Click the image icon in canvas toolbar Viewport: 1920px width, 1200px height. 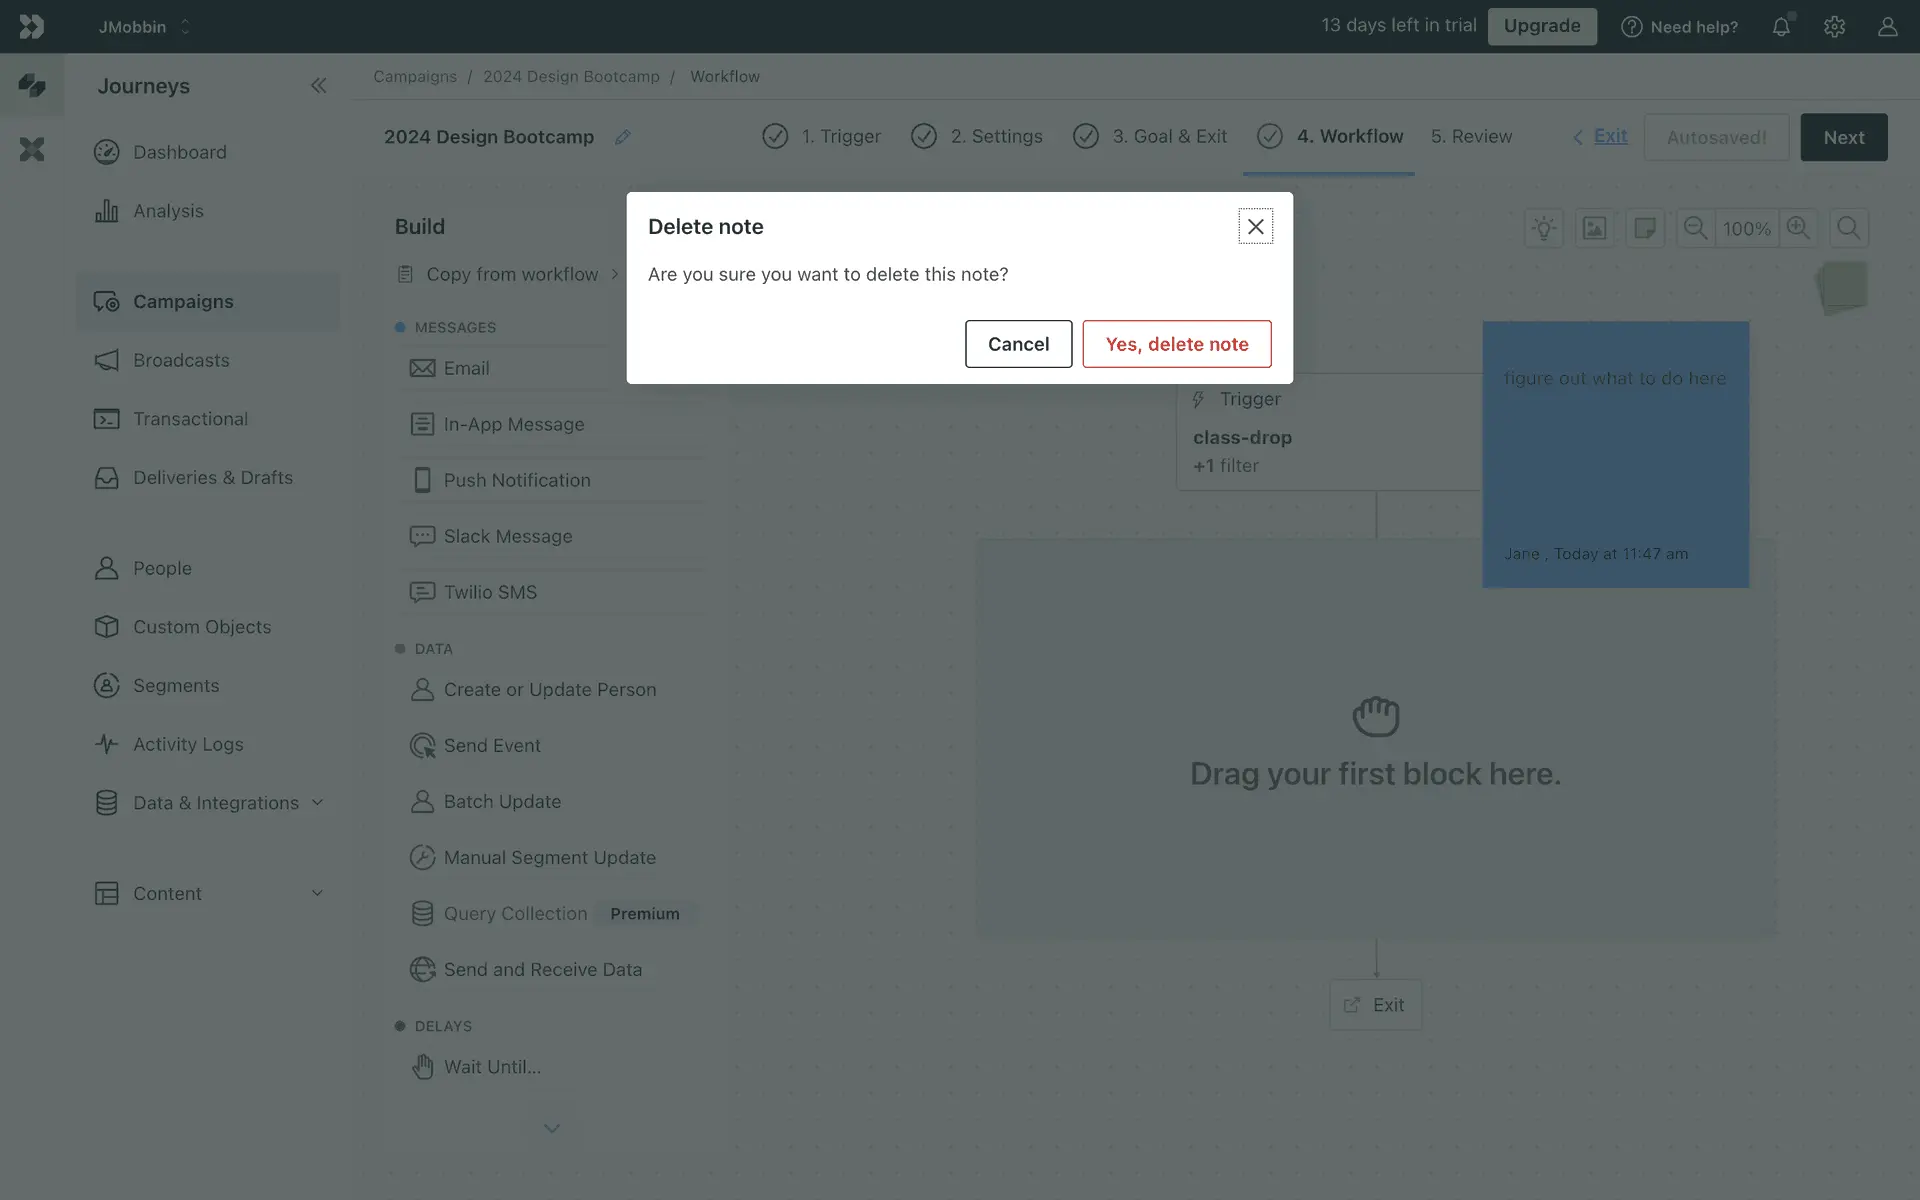(x=1594, y=228)
